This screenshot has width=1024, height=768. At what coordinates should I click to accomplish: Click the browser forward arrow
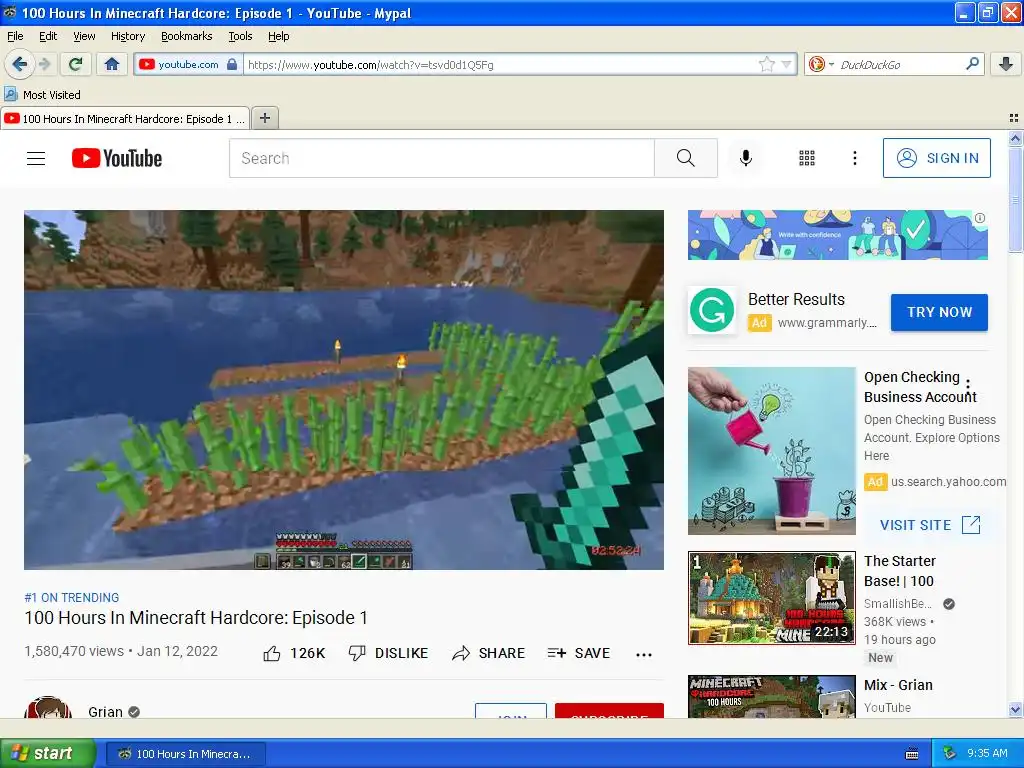(44, 64)
